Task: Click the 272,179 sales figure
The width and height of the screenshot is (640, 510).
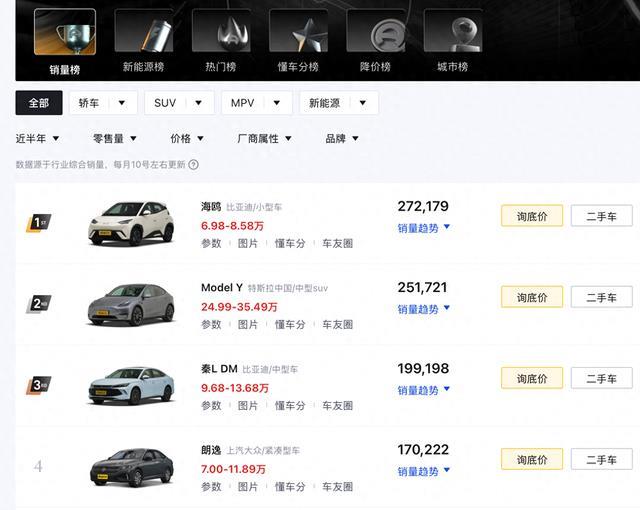Action: pos(423,206)
